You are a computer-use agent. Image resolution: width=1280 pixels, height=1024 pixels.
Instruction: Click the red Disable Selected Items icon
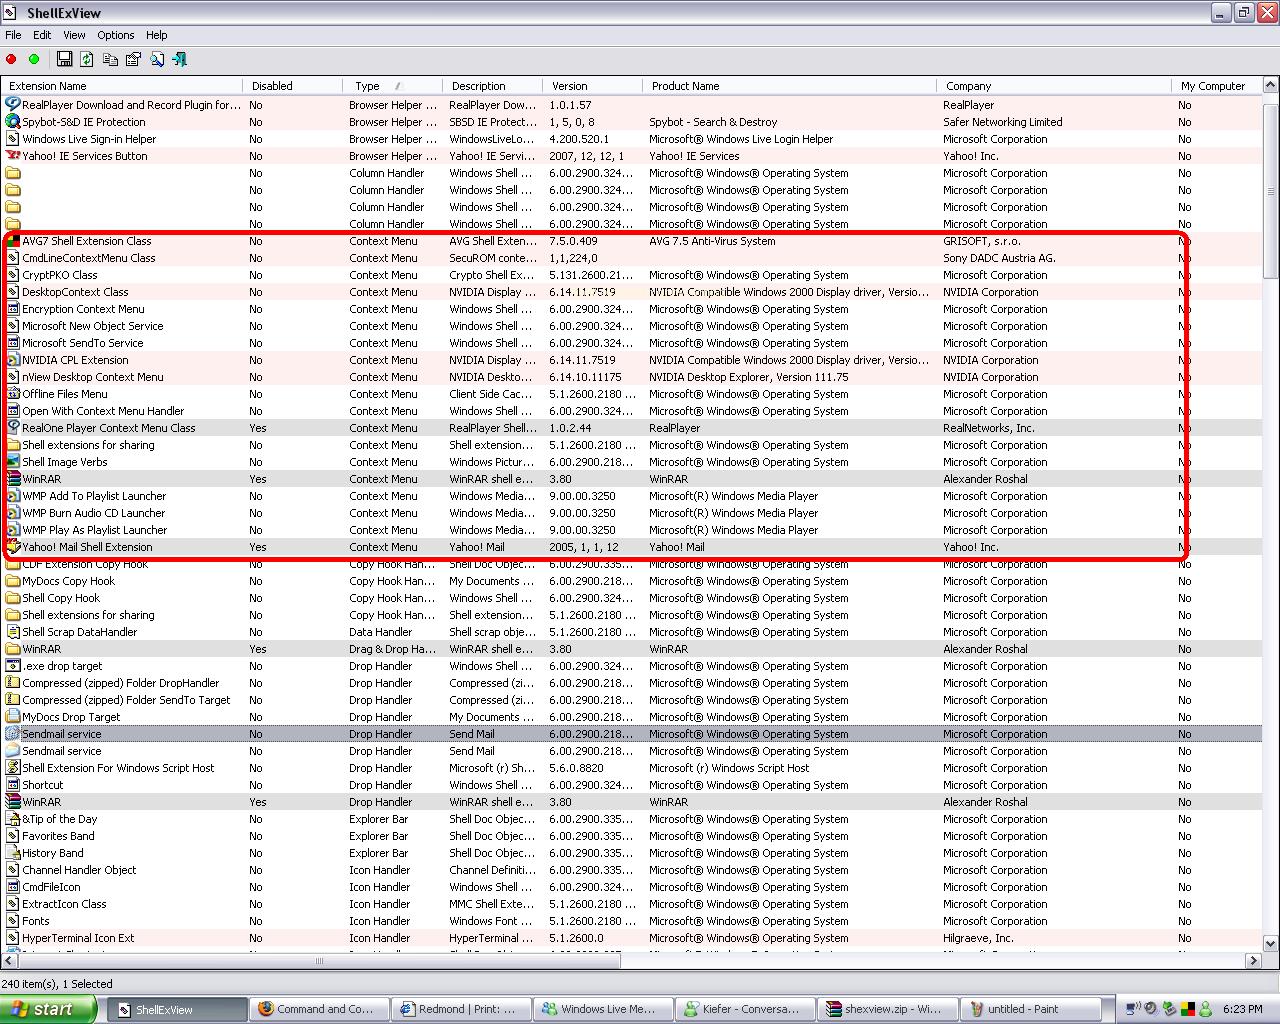click(12, 60)
